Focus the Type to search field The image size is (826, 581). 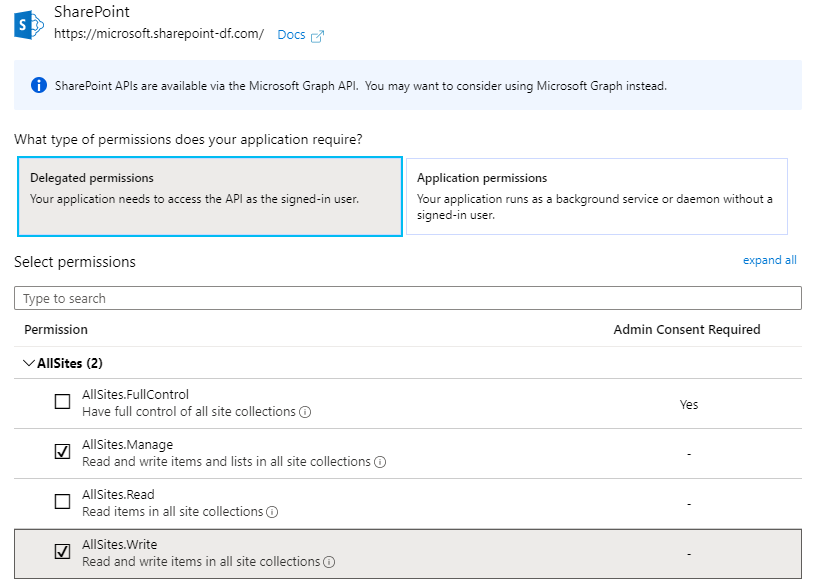(x=408, y=298)
